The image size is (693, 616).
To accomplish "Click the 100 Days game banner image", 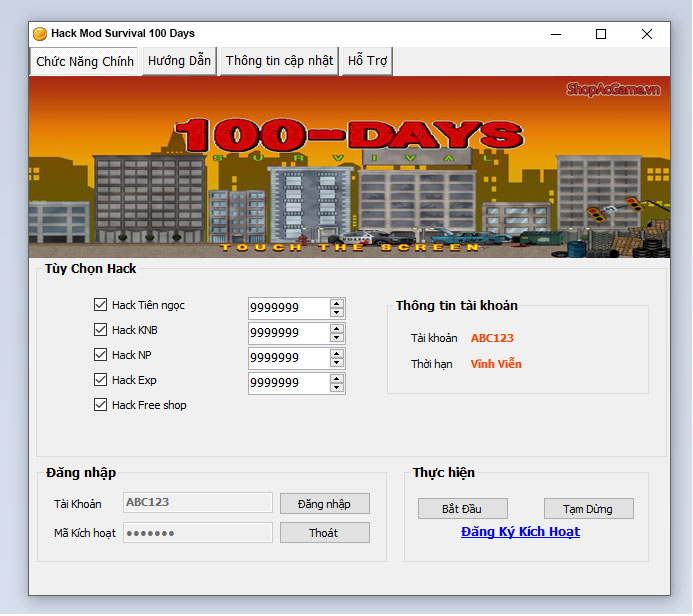I will [349, 167].
